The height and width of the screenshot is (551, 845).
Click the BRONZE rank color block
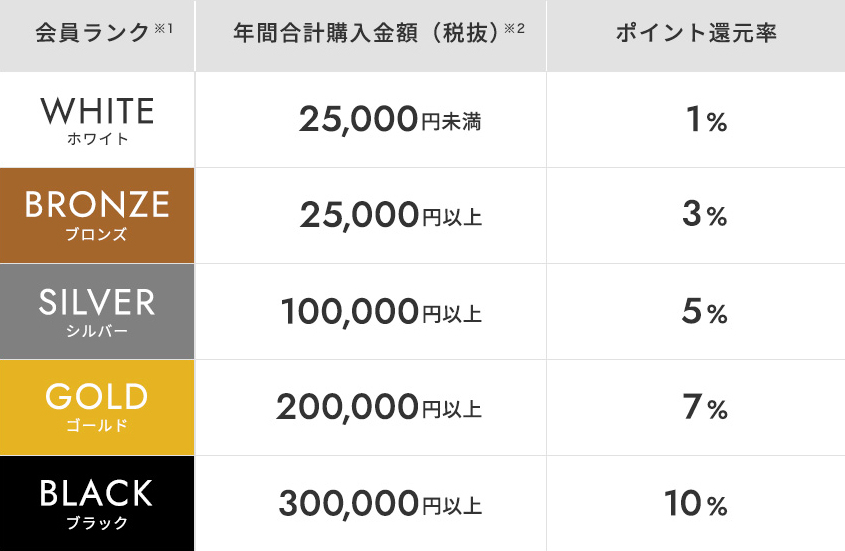pyautogui.click(x=97, y=215)
